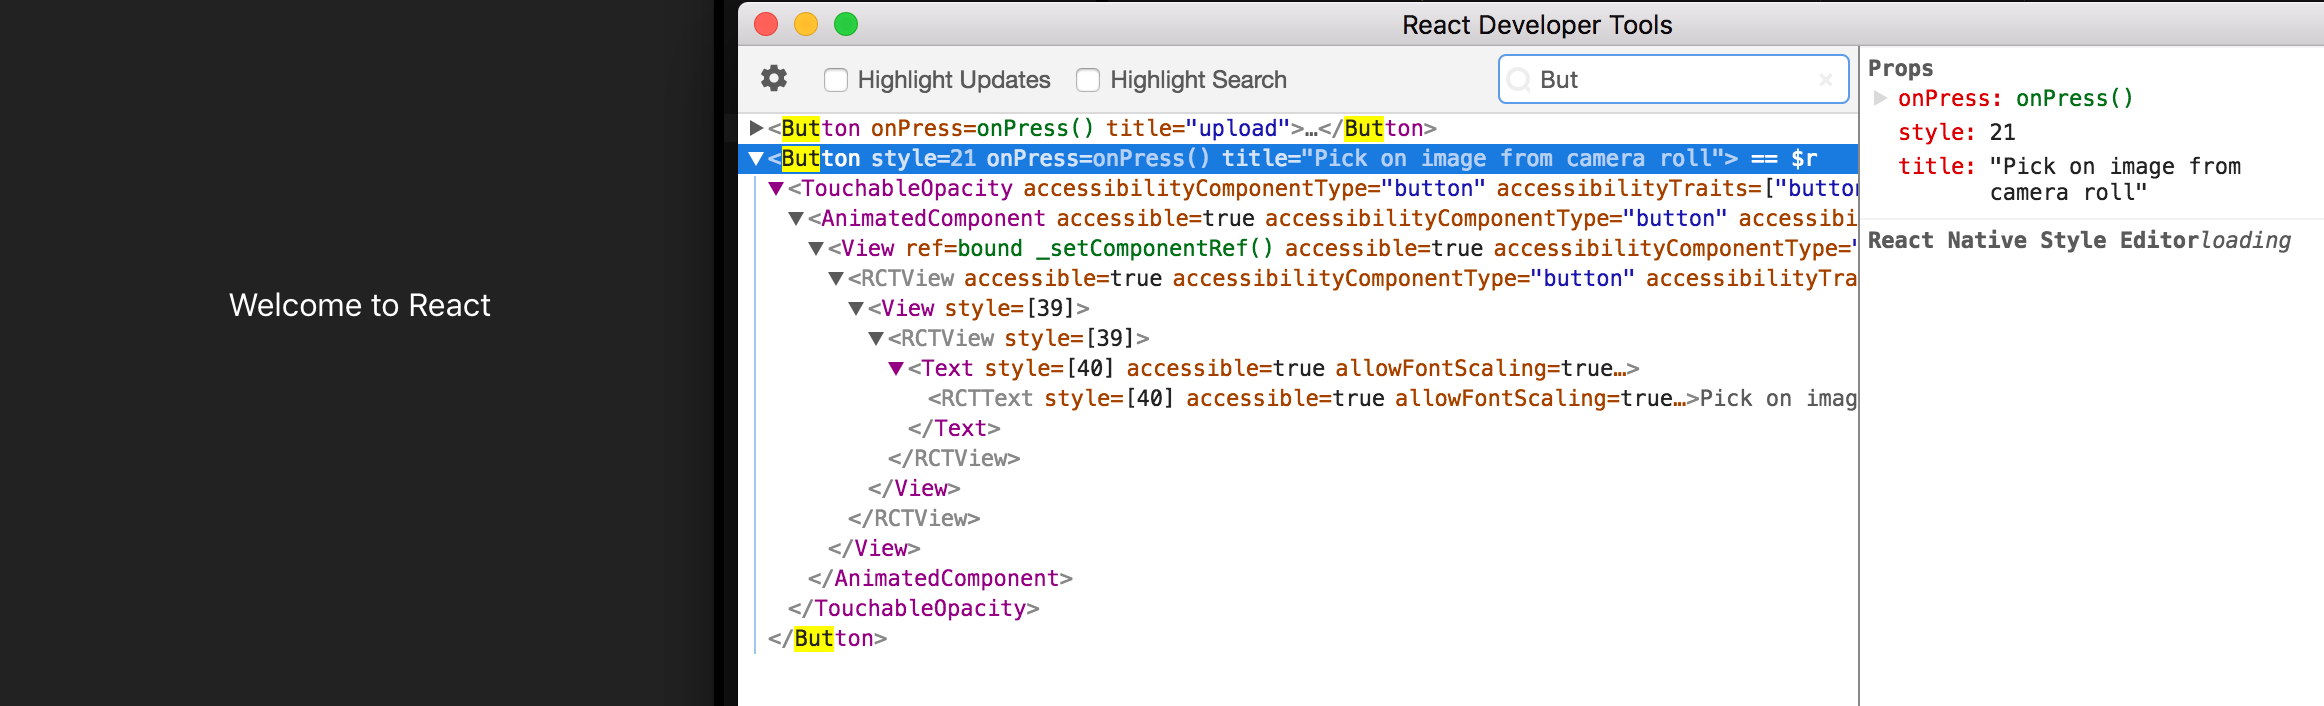Select the RCTText style=[40] row
Image resolution: width=2324 pixels, height=706 pixels.
click(x=1298, y=398)
